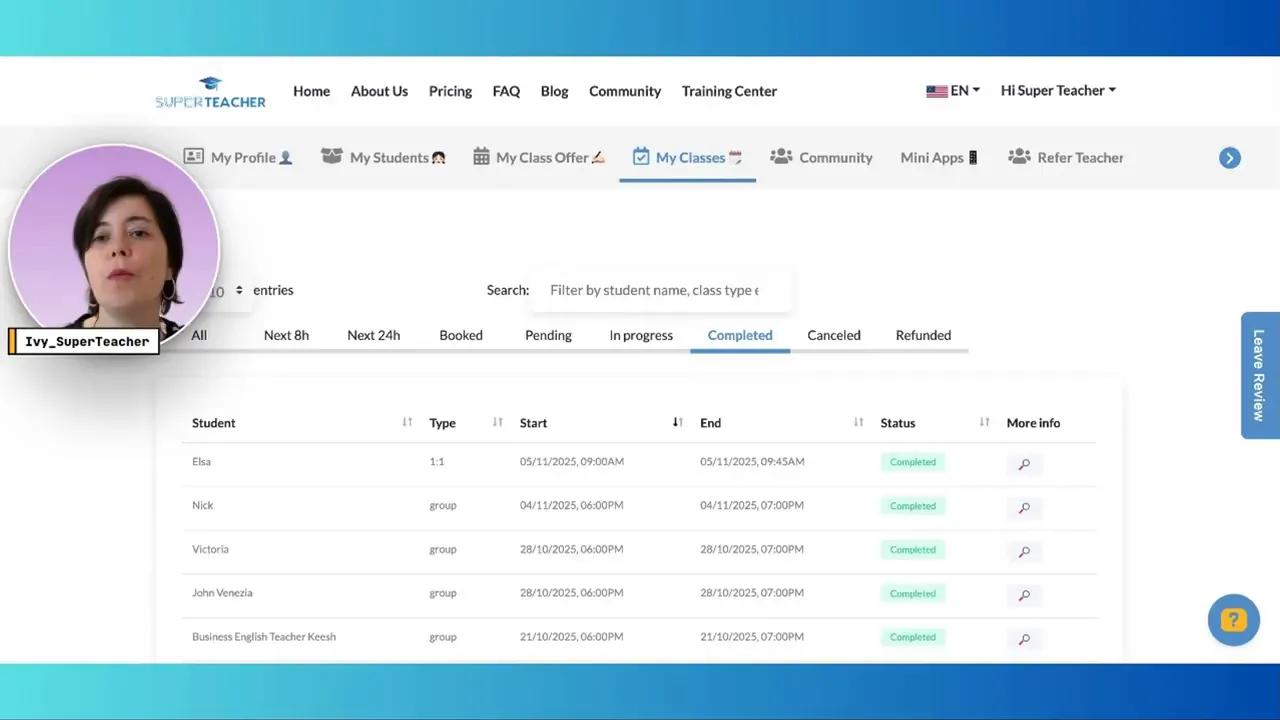Inspect Victoria's class using magnifier icon
1280x720 pixels.
click(x=1023, y=552)
